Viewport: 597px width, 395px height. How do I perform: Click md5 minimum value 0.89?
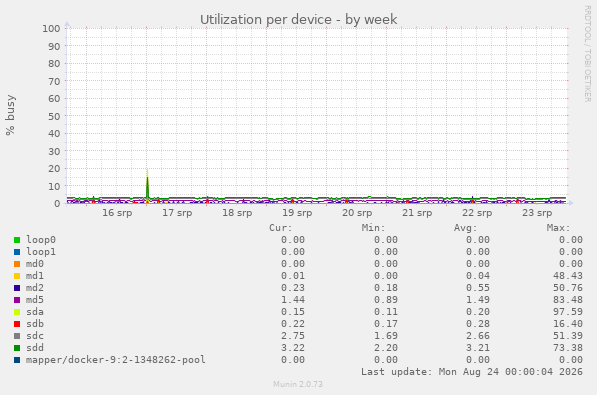(386, 300)
